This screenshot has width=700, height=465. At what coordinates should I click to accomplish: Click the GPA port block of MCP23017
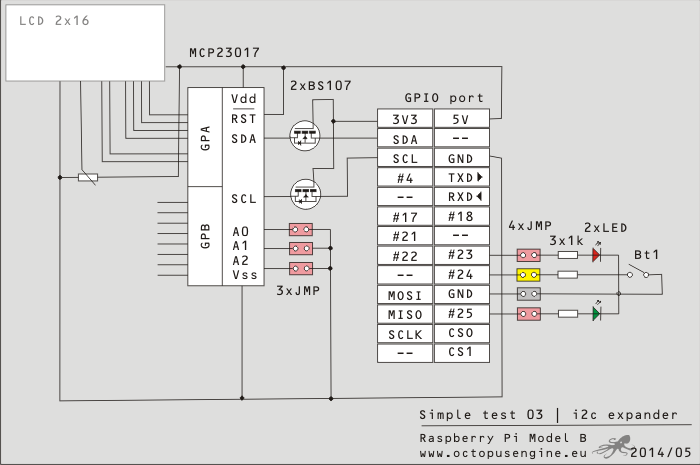205,137
